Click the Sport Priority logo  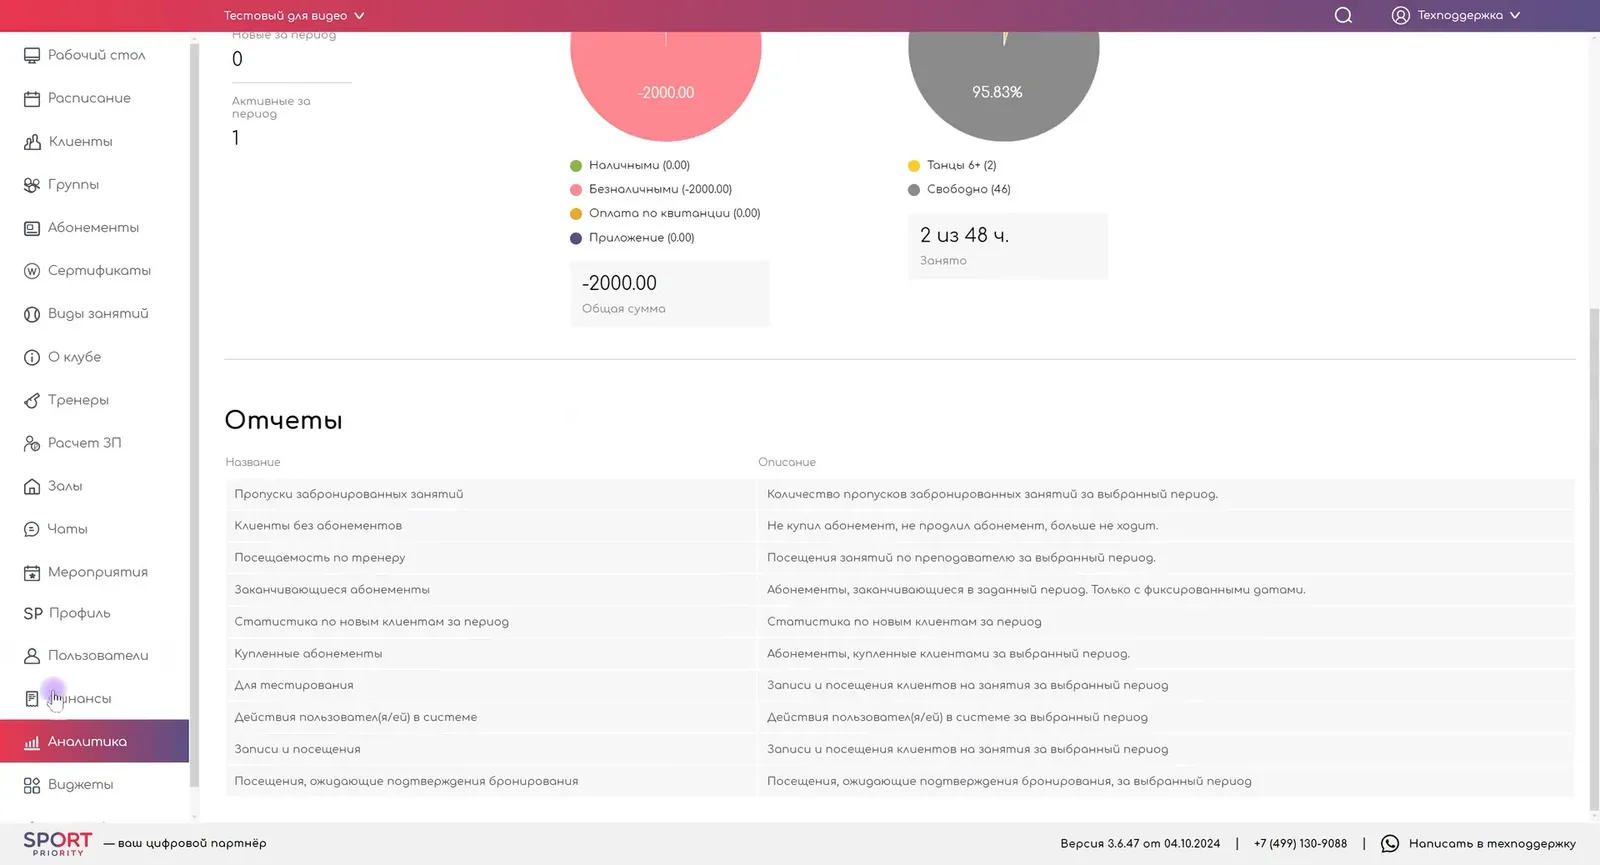click(x=58, y=843)
